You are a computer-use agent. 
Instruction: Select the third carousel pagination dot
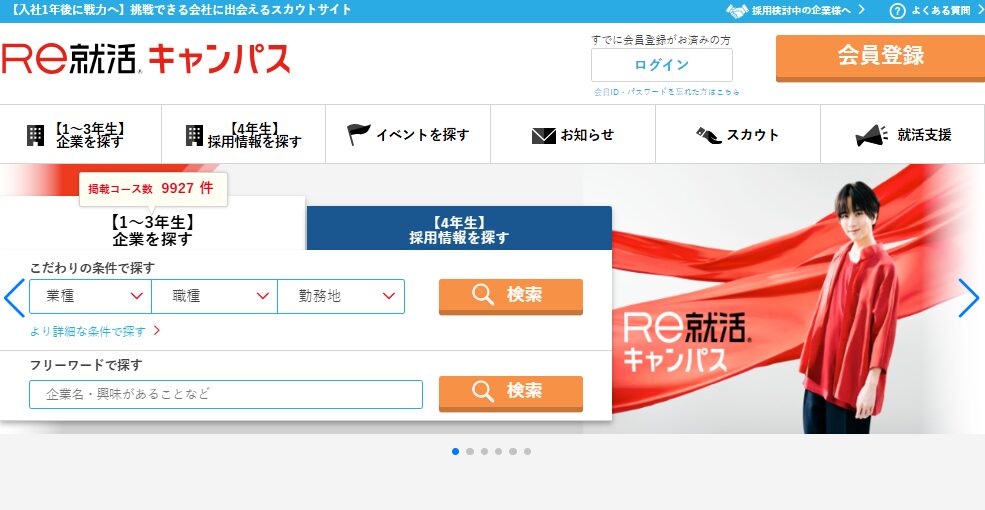[484, 451]
